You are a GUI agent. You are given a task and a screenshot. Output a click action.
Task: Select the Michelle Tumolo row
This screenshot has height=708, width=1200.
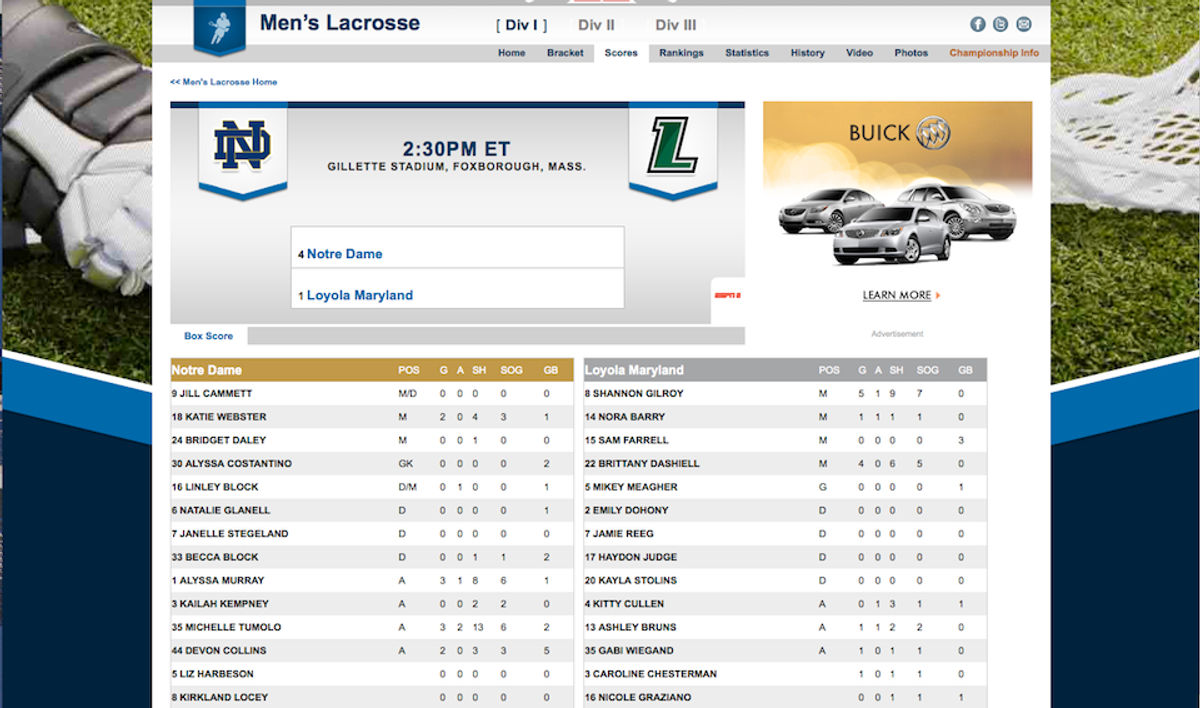pos(372,627)
